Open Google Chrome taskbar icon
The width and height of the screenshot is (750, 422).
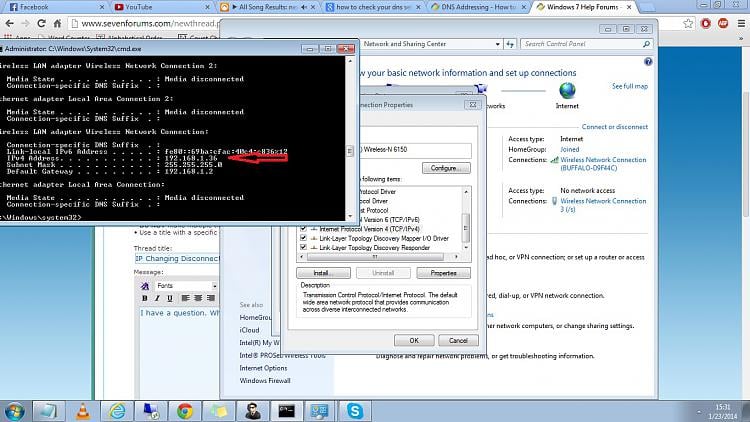tap(185, 411)
